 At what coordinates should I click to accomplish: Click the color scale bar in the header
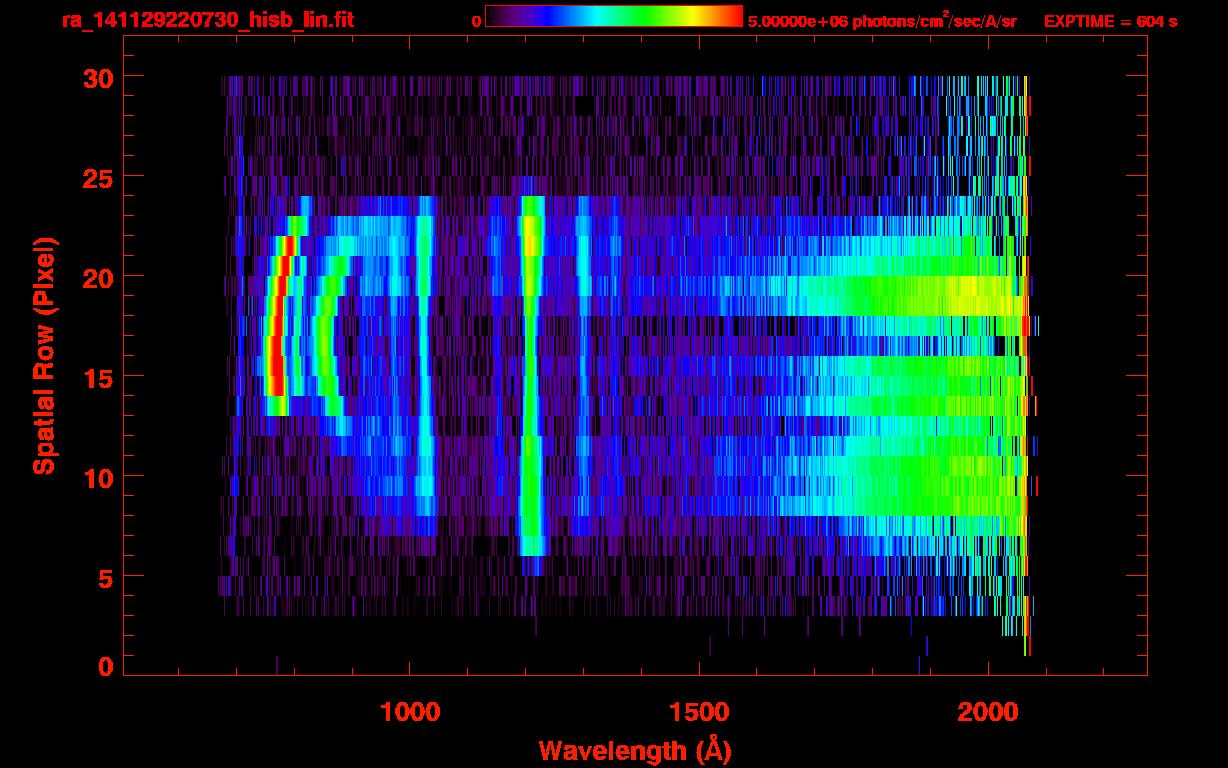coord(614,17)
